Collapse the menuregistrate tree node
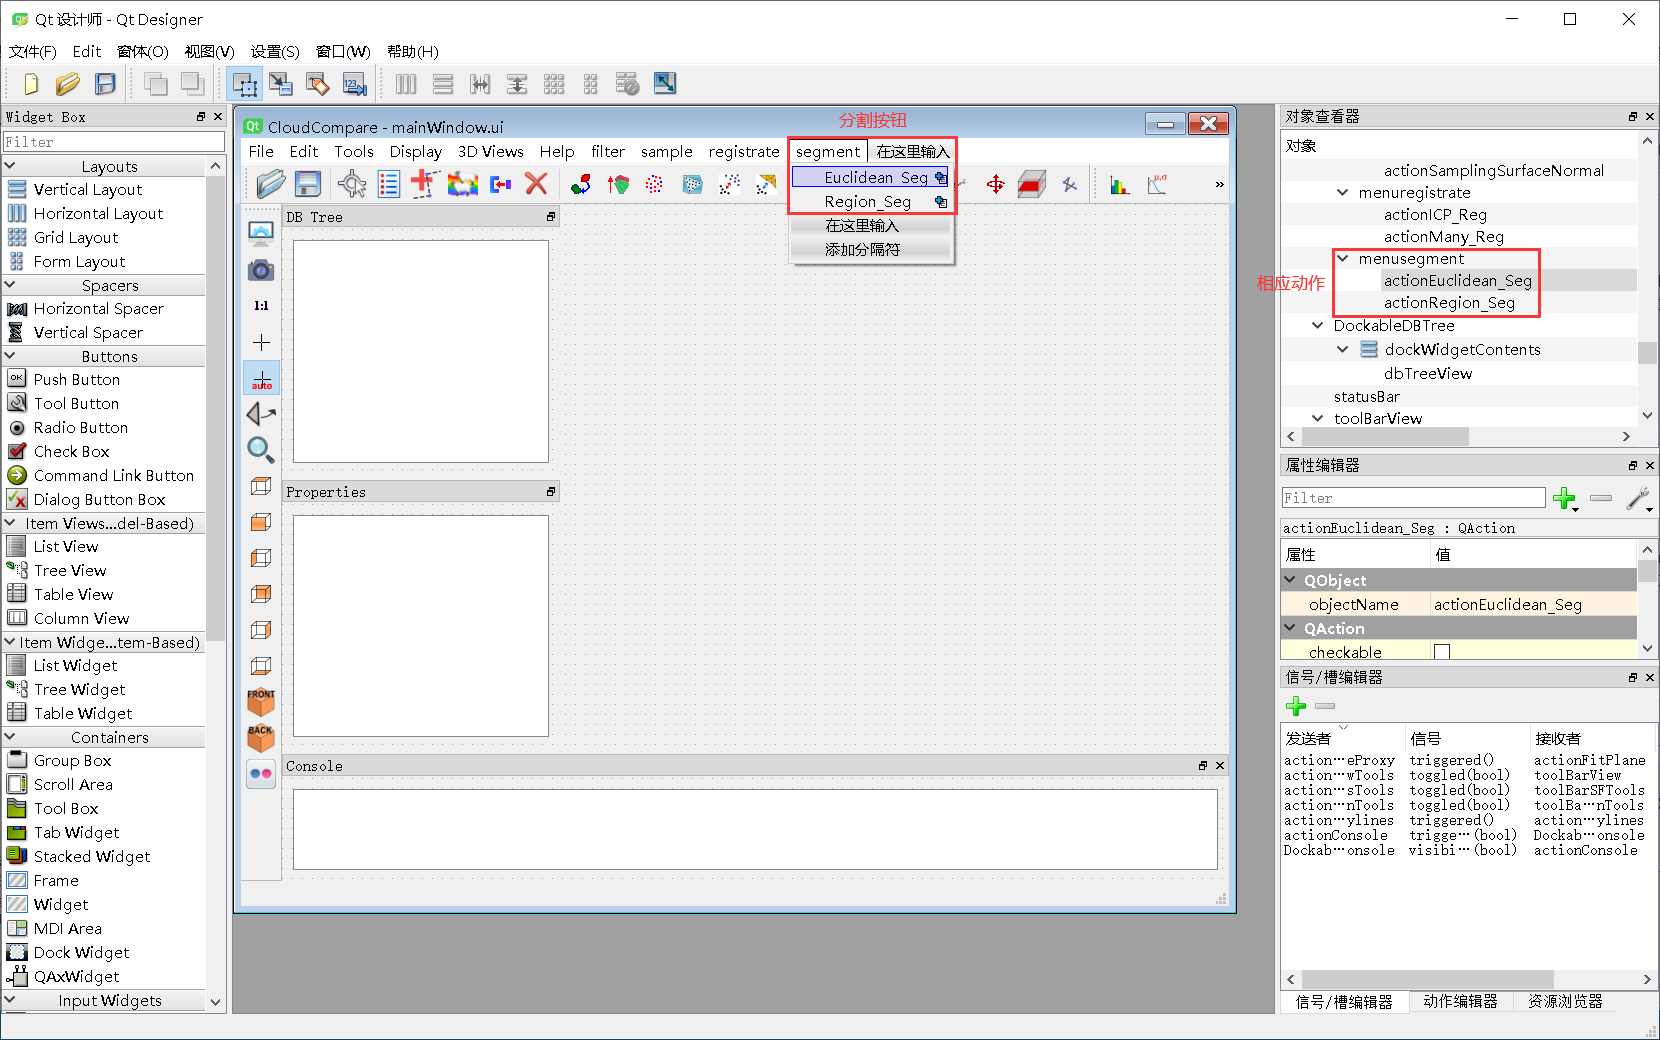The height and width of the screenshot is (1040, 1660). coord(1343,192)
